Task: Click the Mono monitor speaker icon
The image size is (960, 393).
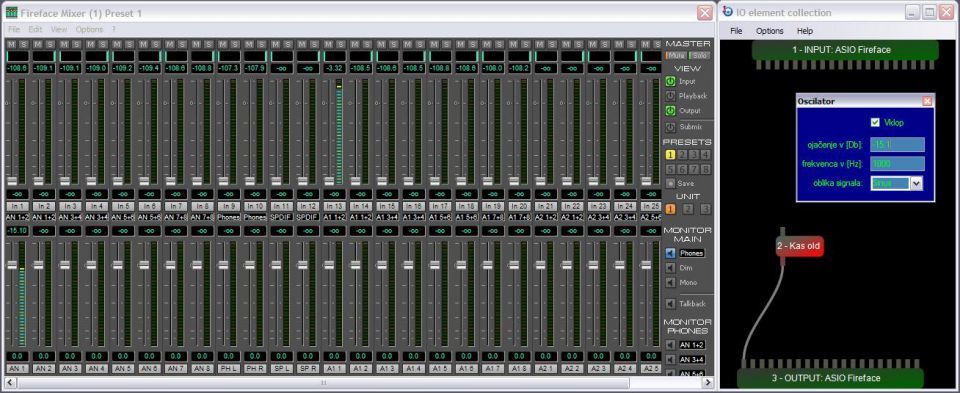Action: click(x=670, y=283)
